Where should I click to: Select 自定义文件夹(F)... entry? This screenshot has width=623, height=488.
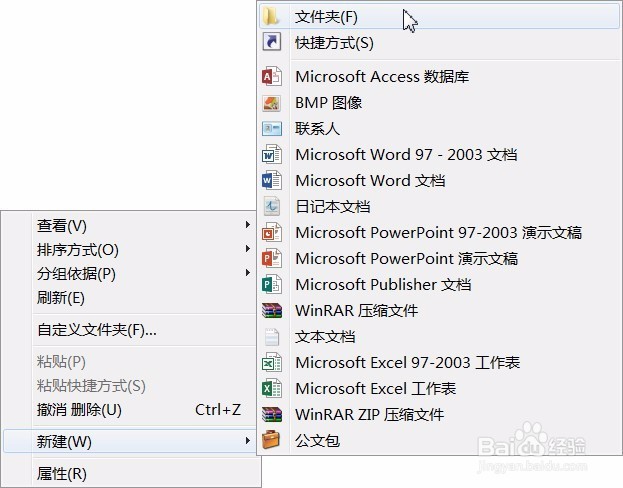(x=130, y=330)
